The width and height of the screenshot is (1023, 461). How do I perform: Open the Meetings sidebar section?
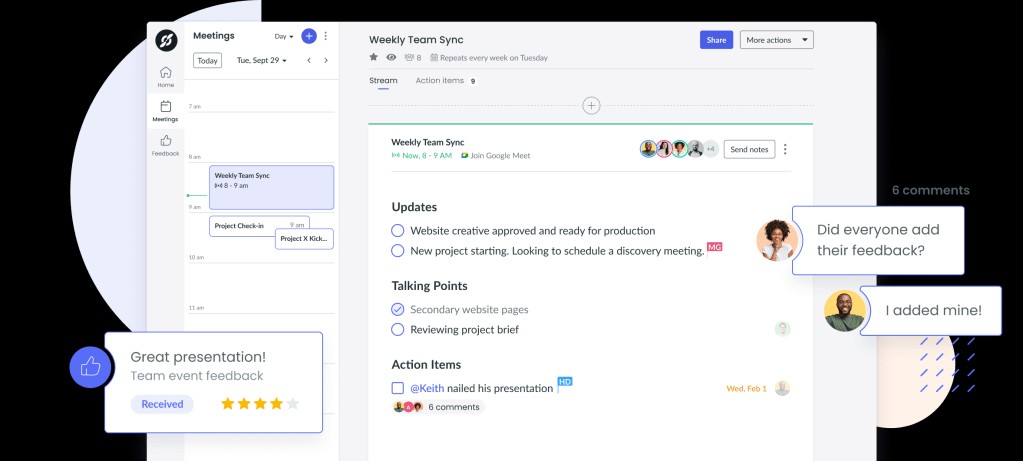[166, 111]
